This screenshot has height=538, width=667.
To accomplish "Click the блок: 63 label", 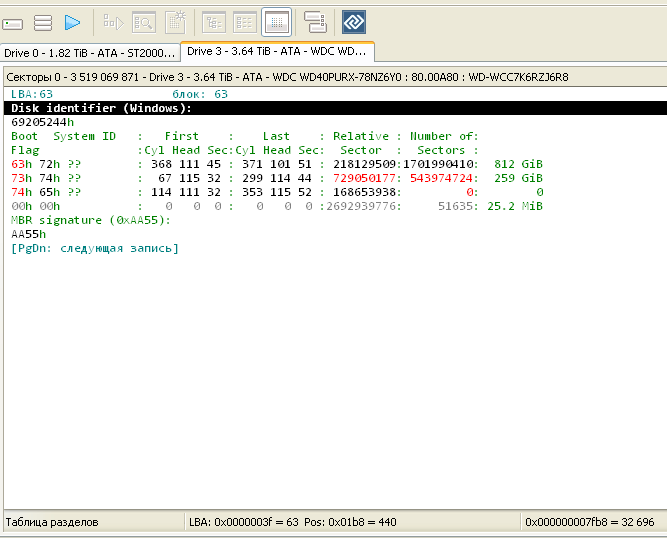I will pyautogui.click(x=200, y=94).
